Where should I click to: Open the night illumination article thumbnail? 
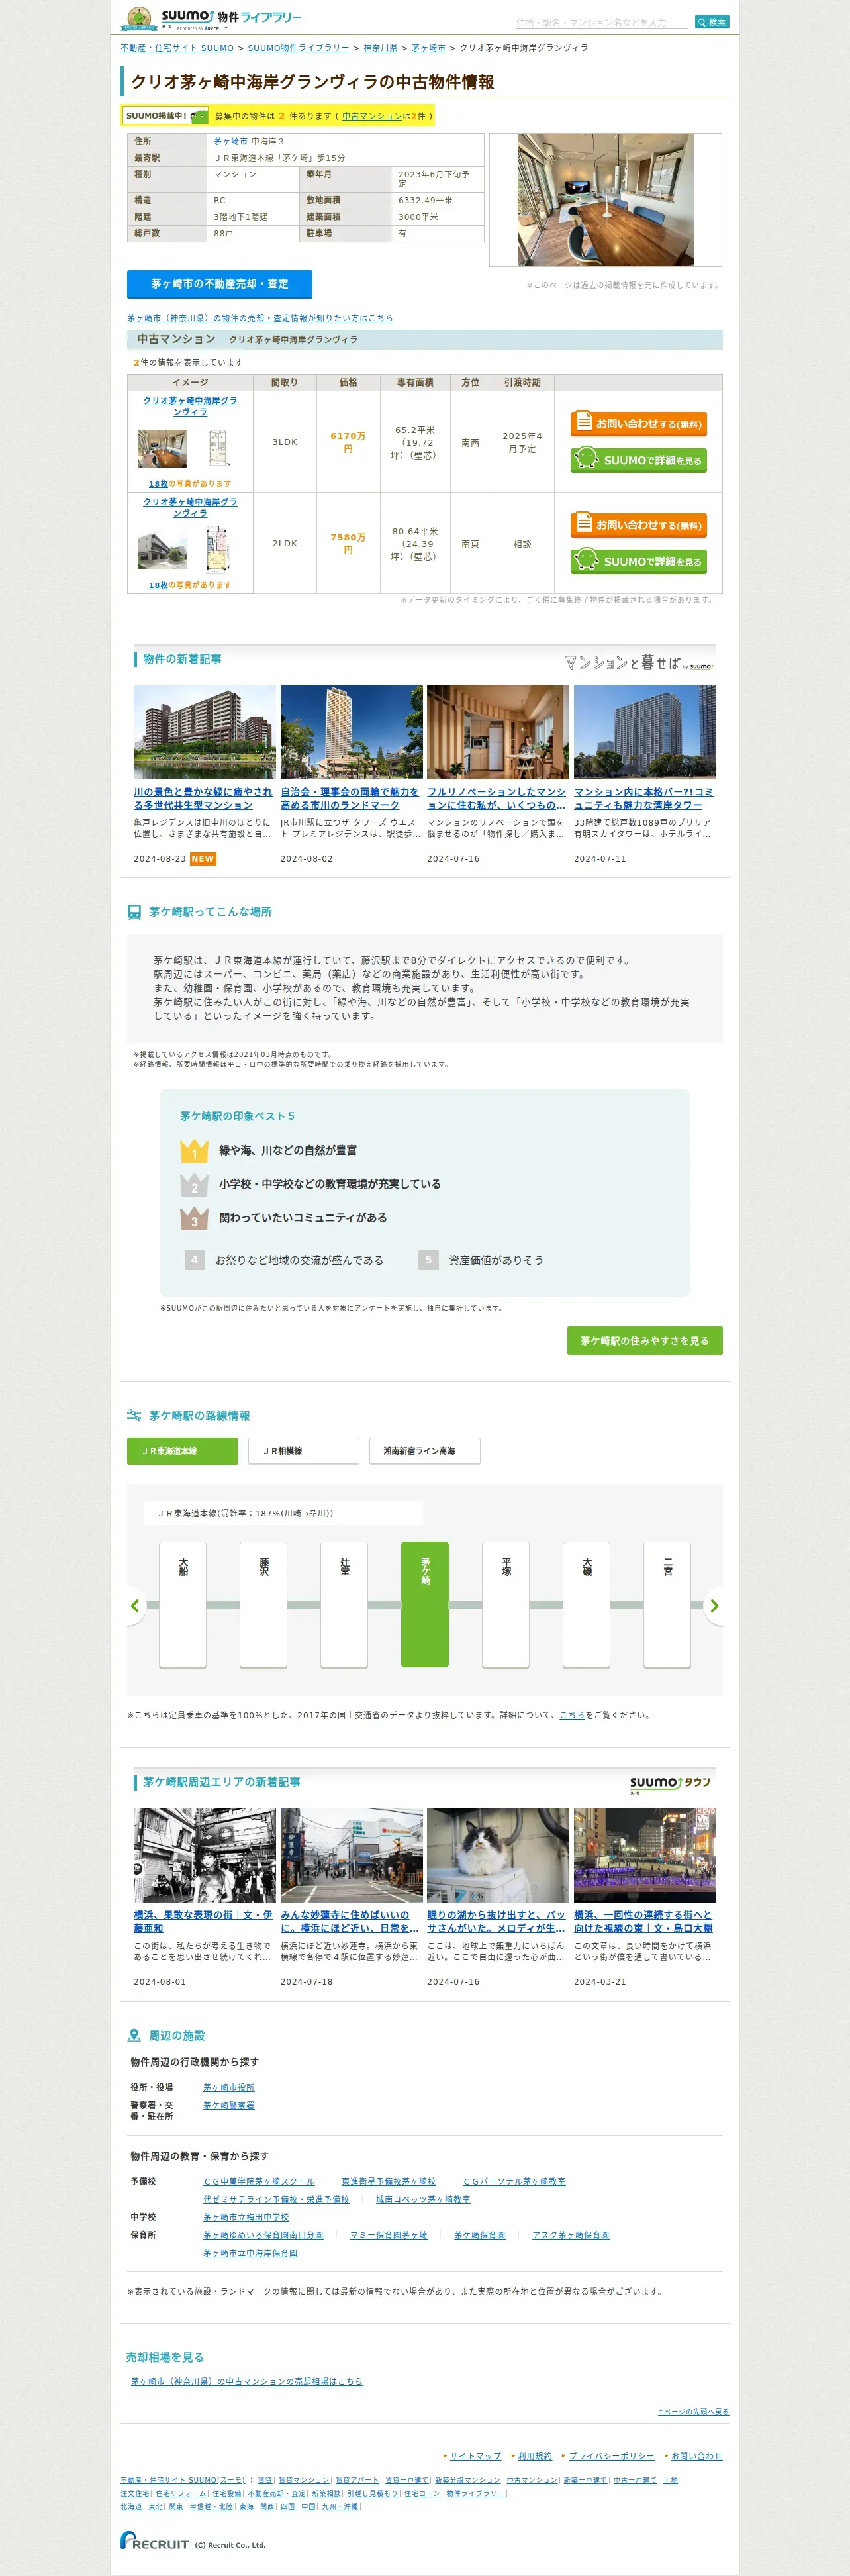pyautogui.click(x=645, y=1855)
